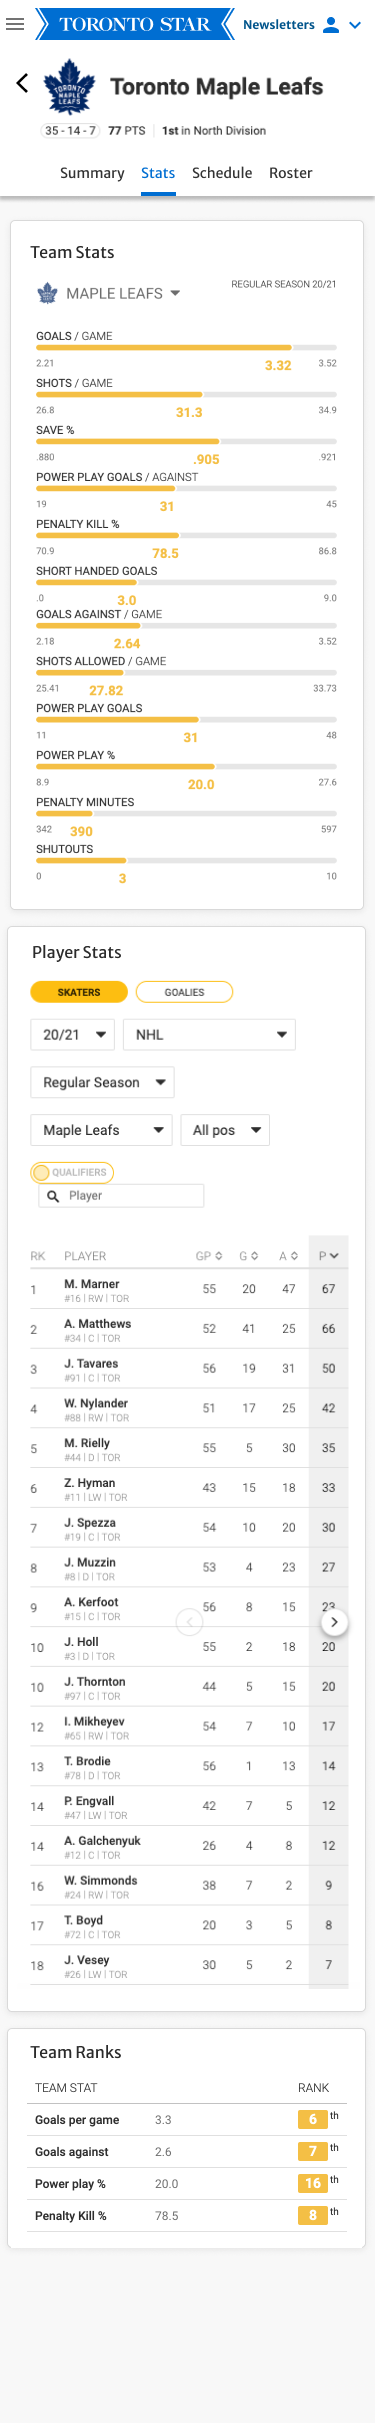Screen dimensions: 375x2423
Task: Go back using the left arrow
Action: tap(22, 83)
